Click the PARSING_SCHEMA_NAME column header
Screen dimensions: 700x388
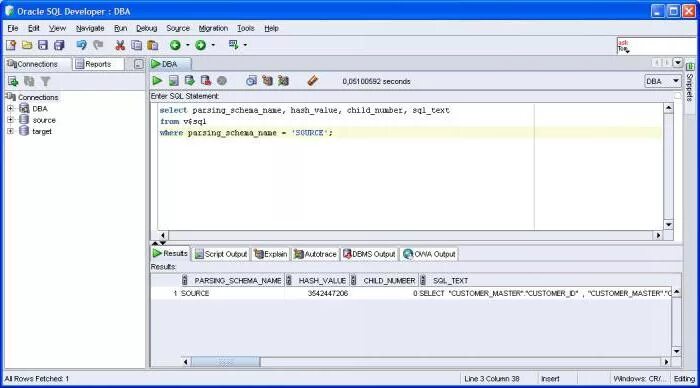click(233, 280)
